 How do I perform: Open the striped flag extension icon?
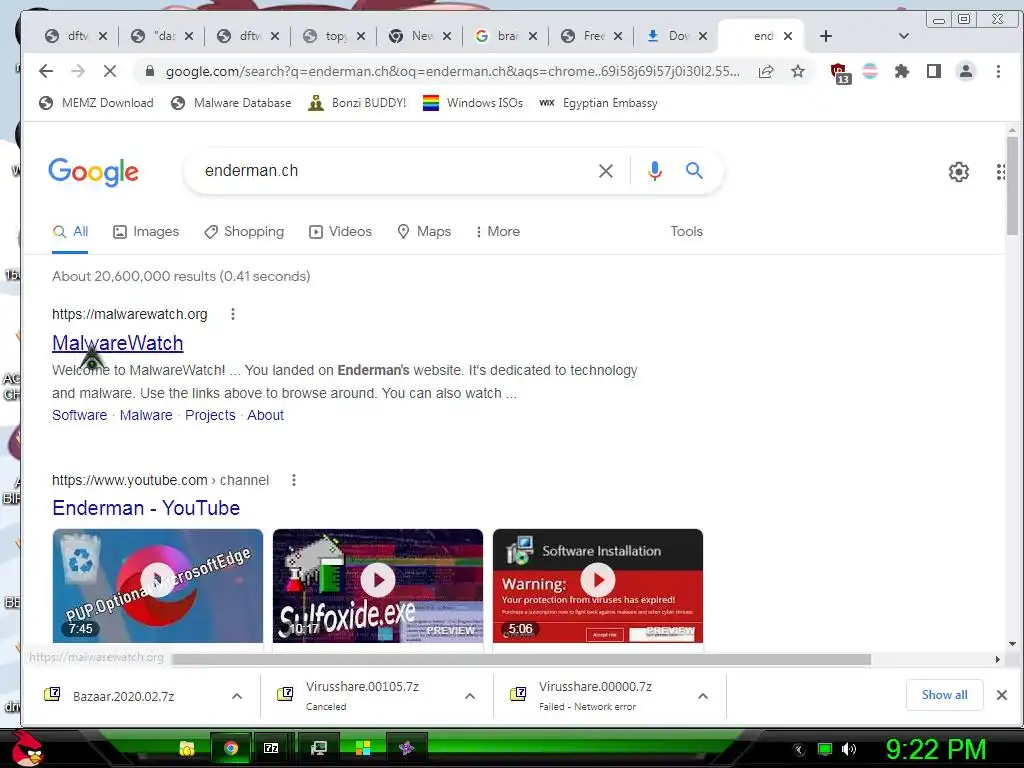pyautogui.click(x=870, y=71)
